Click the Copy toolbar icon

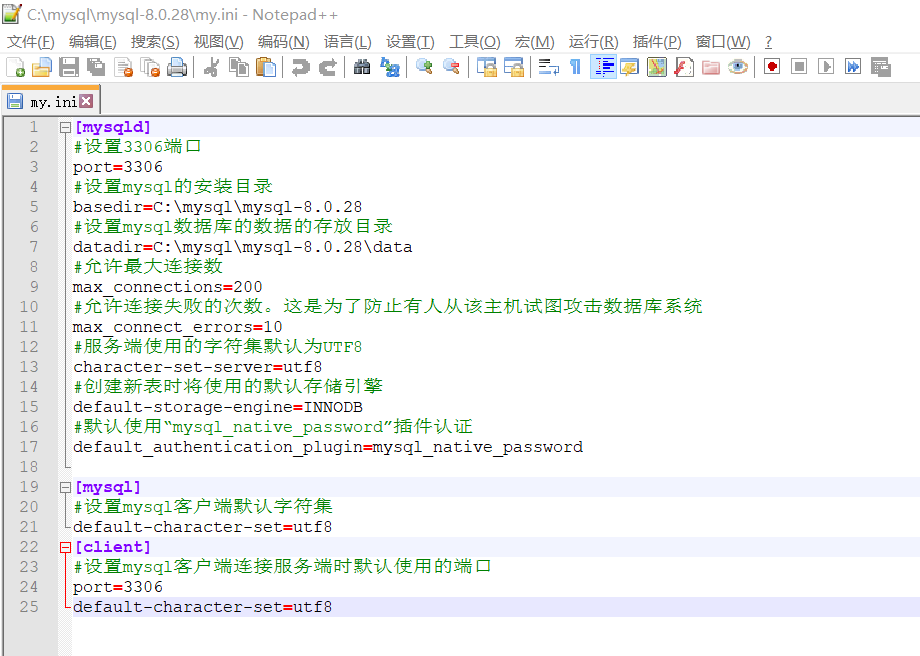239,67
